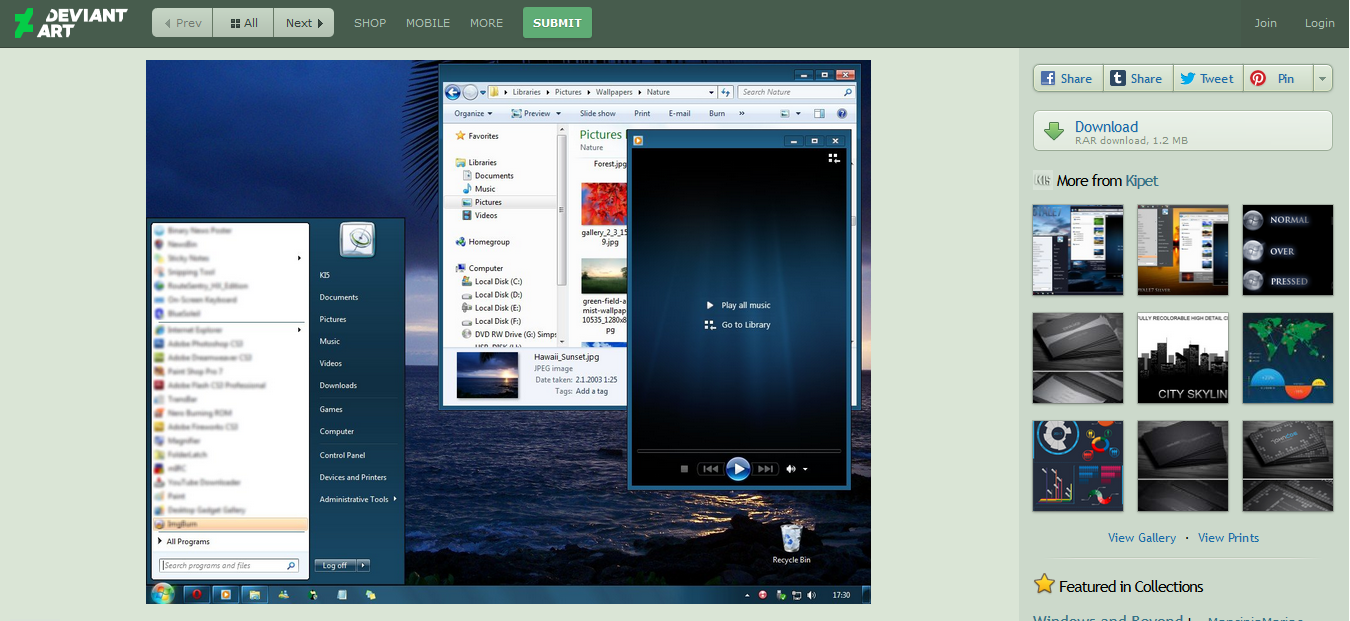This screenshot has width=1350, height=621.
Task: Click the user account picture in Start menu
Action: pyautogui.click(x=357, y=240)
